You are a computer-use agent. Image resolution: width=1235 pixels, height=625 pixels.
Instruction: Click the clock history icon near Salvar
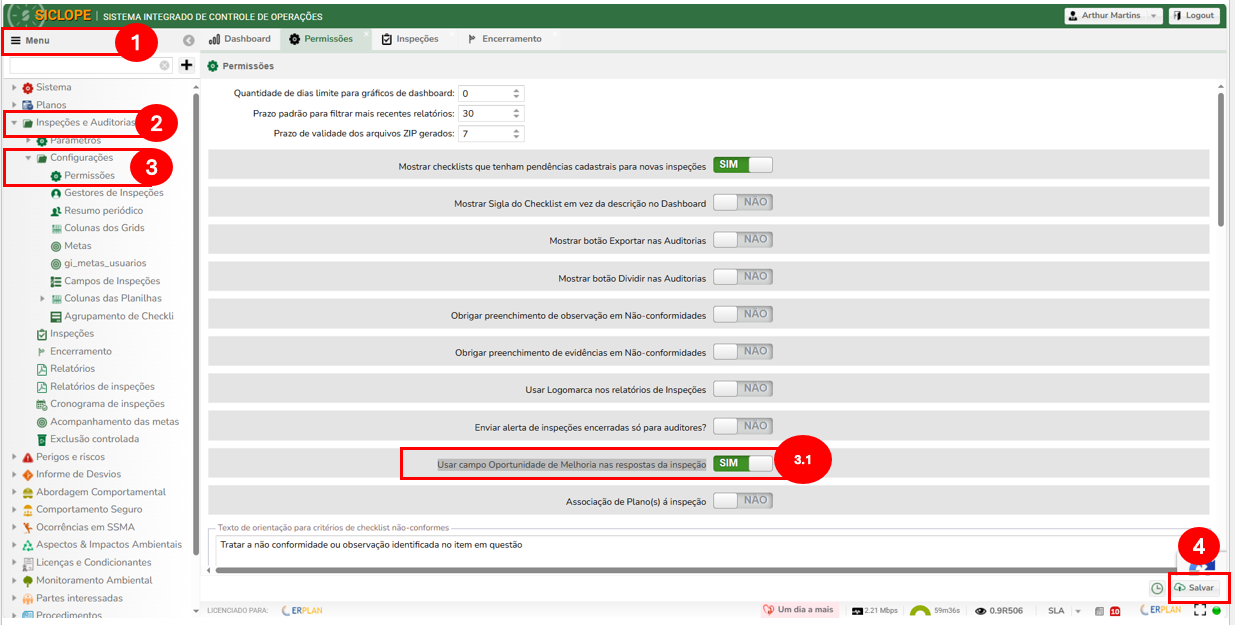click(1157, 588)
